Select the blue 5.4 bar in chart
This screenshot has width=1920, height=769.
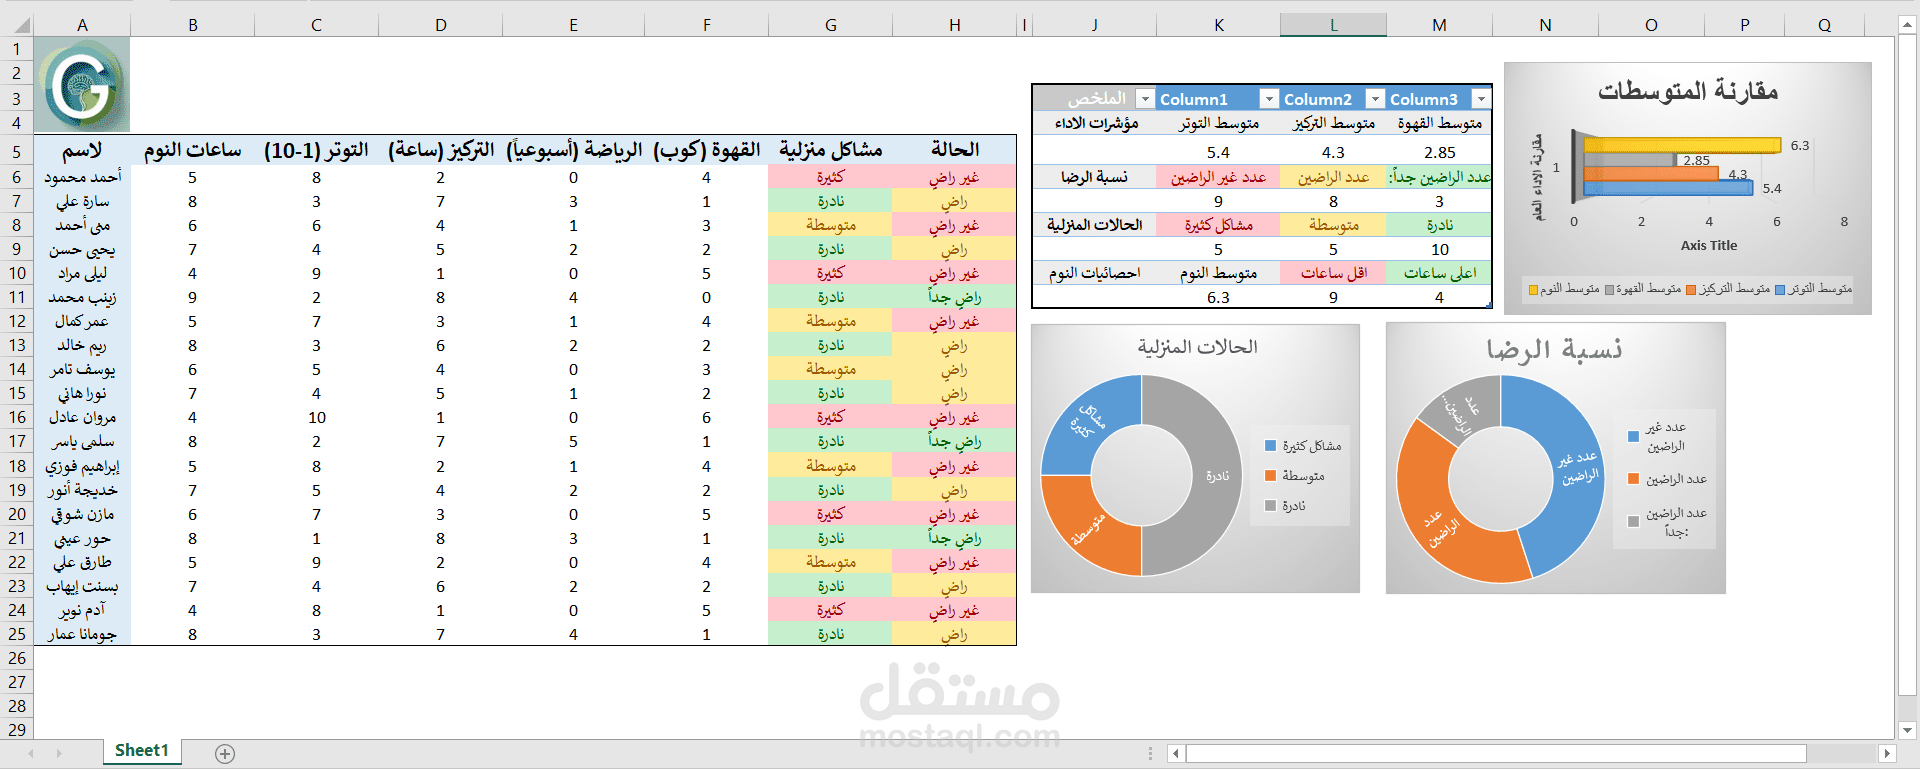(1668, 188)
